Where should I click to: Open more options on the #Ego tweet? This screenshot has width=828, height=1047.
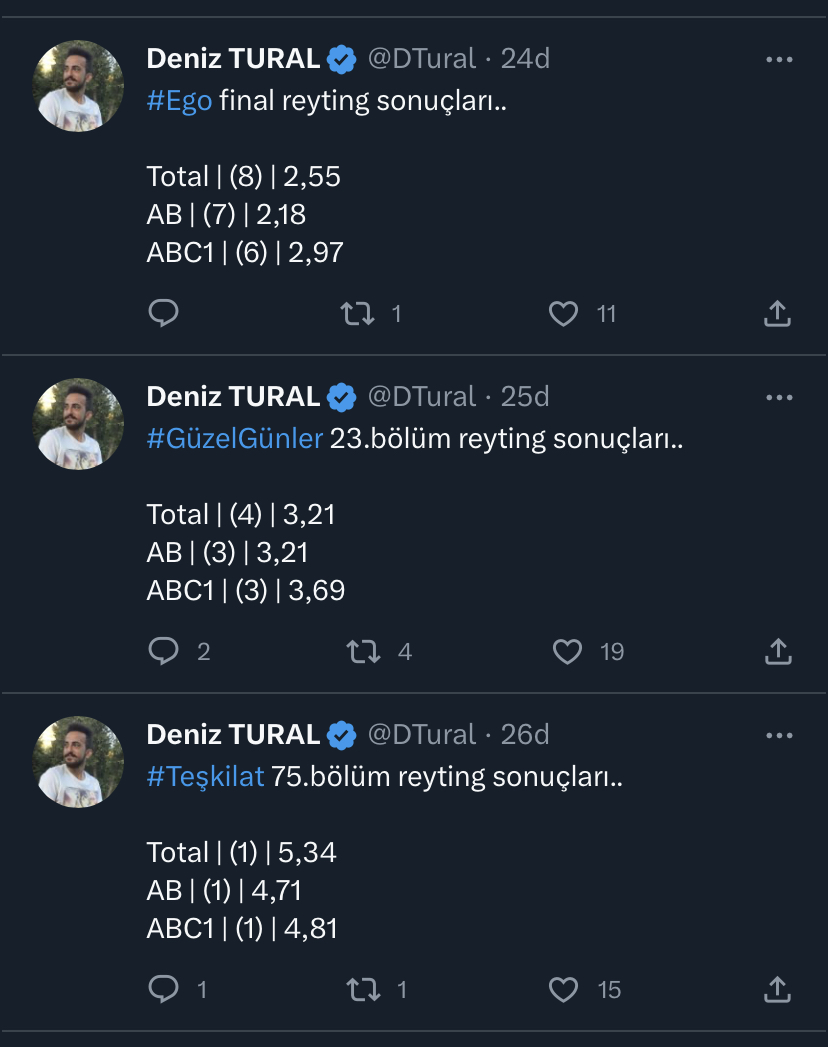click(778, 60)
